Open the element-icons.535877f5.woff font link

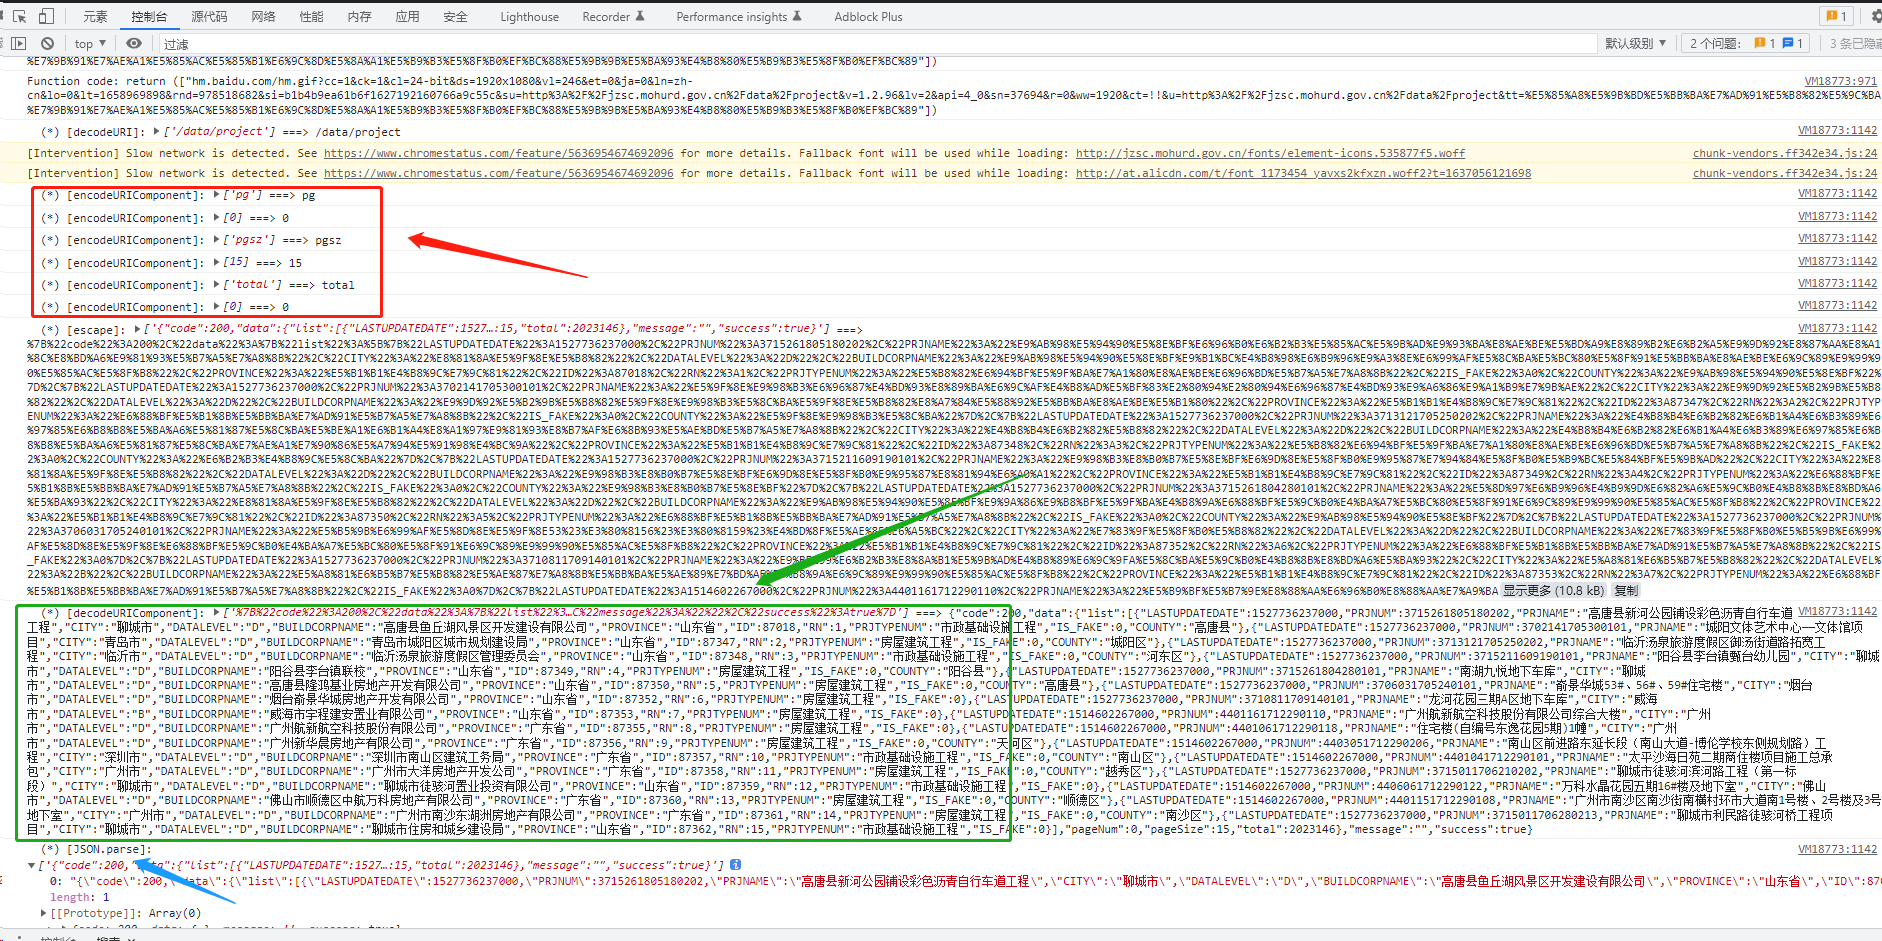[1270, 153]
